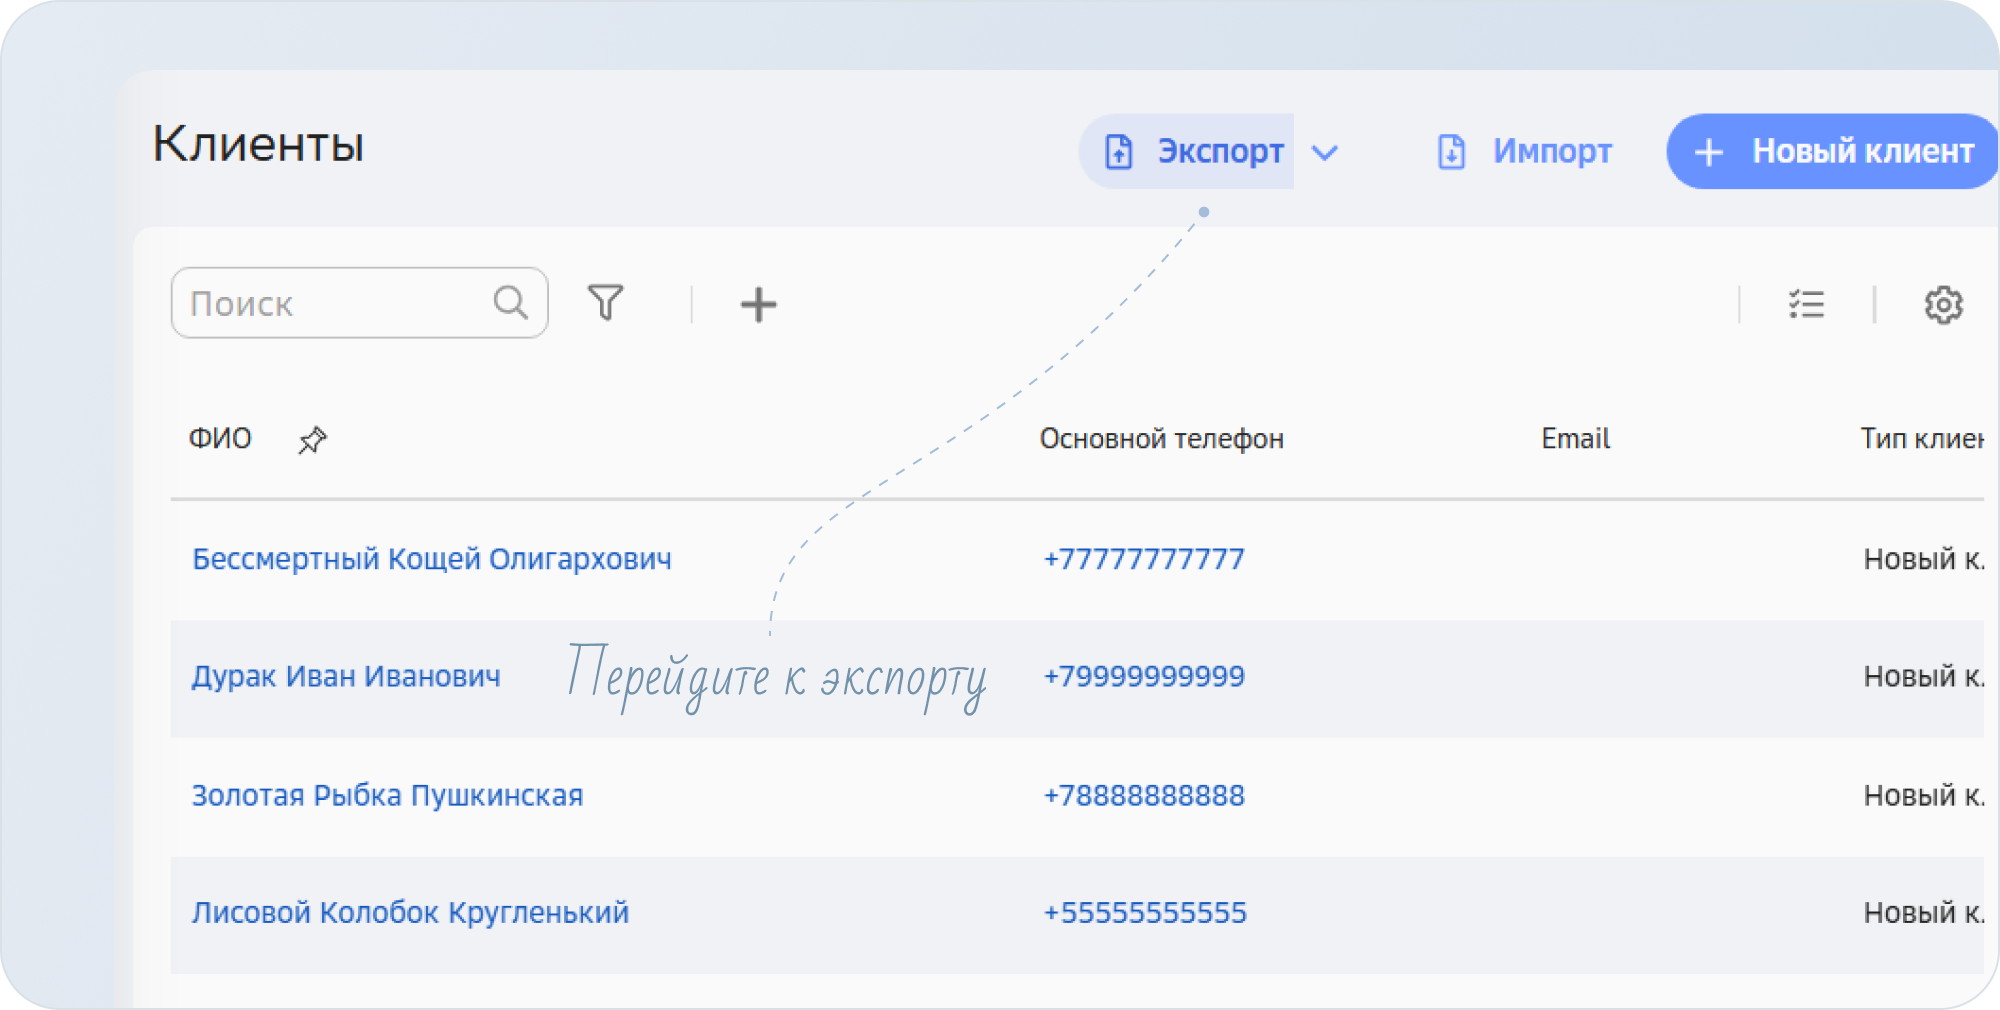Open the list view checklist icon
2000x1010 pixels.
coord(1806,304)
